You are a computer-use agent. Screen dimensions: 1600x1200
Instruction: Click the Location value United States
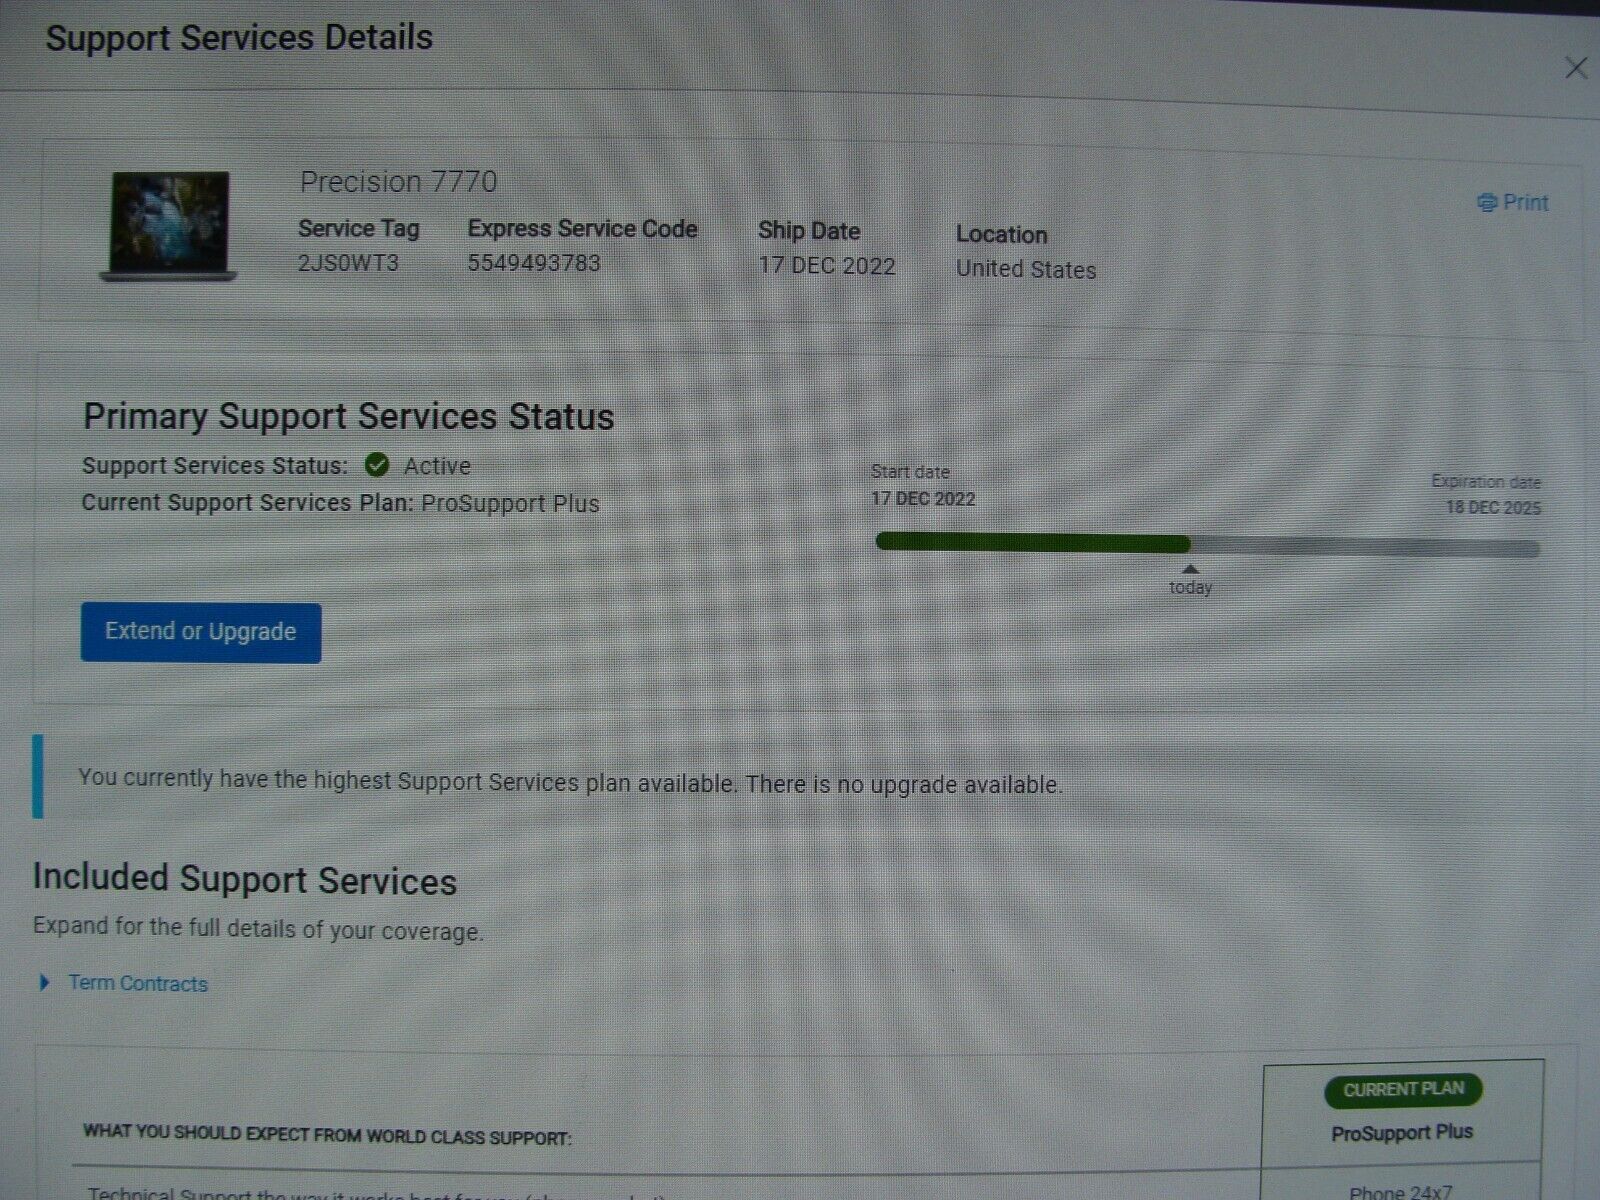(1026, 270)
